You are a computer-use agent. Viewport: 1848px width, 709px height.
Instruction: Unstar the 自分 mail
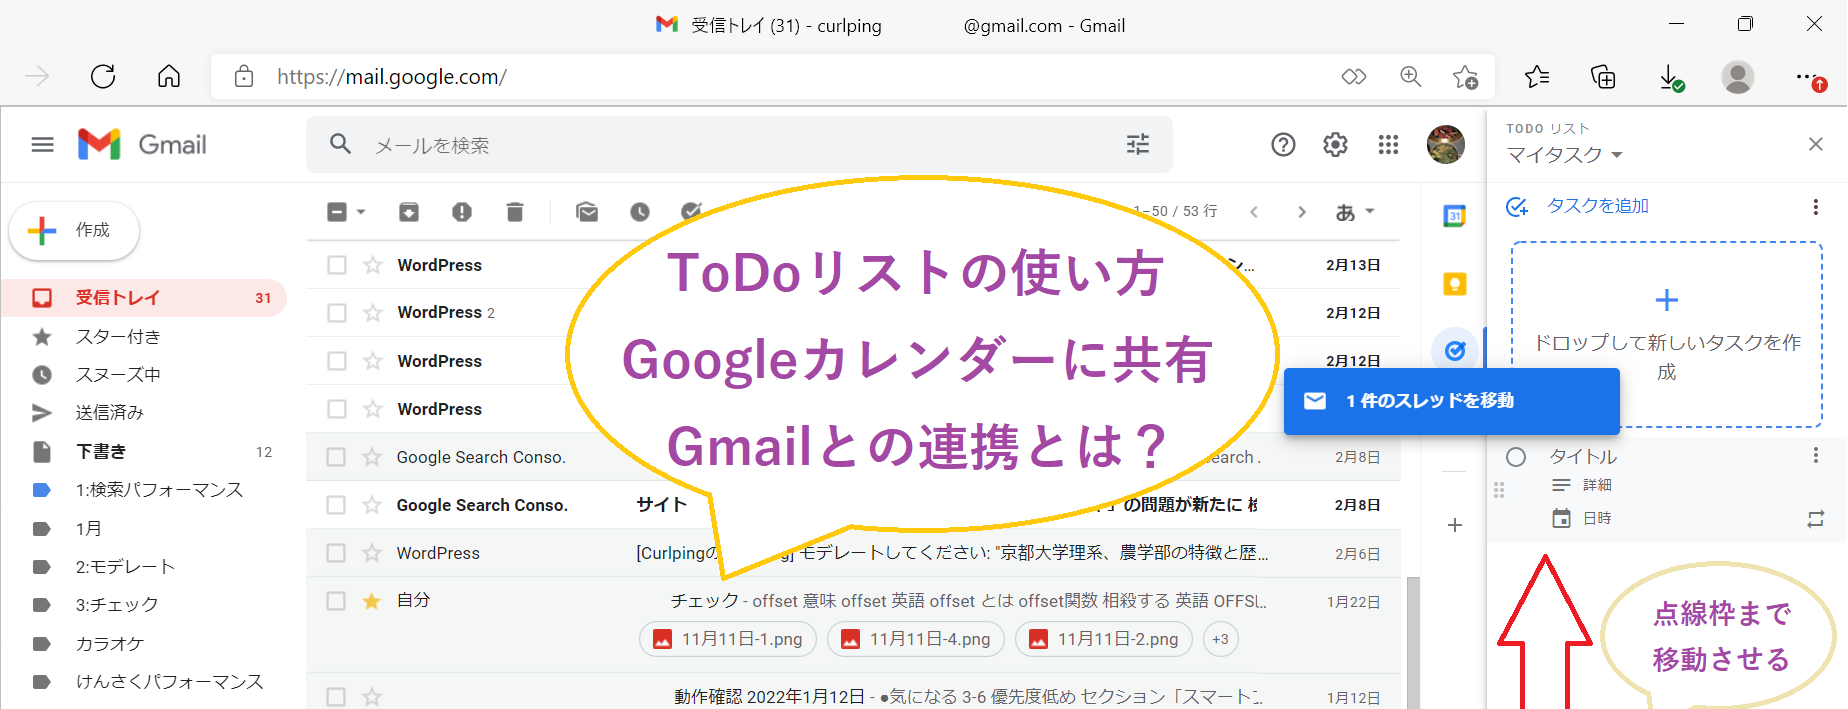point(372,601)
